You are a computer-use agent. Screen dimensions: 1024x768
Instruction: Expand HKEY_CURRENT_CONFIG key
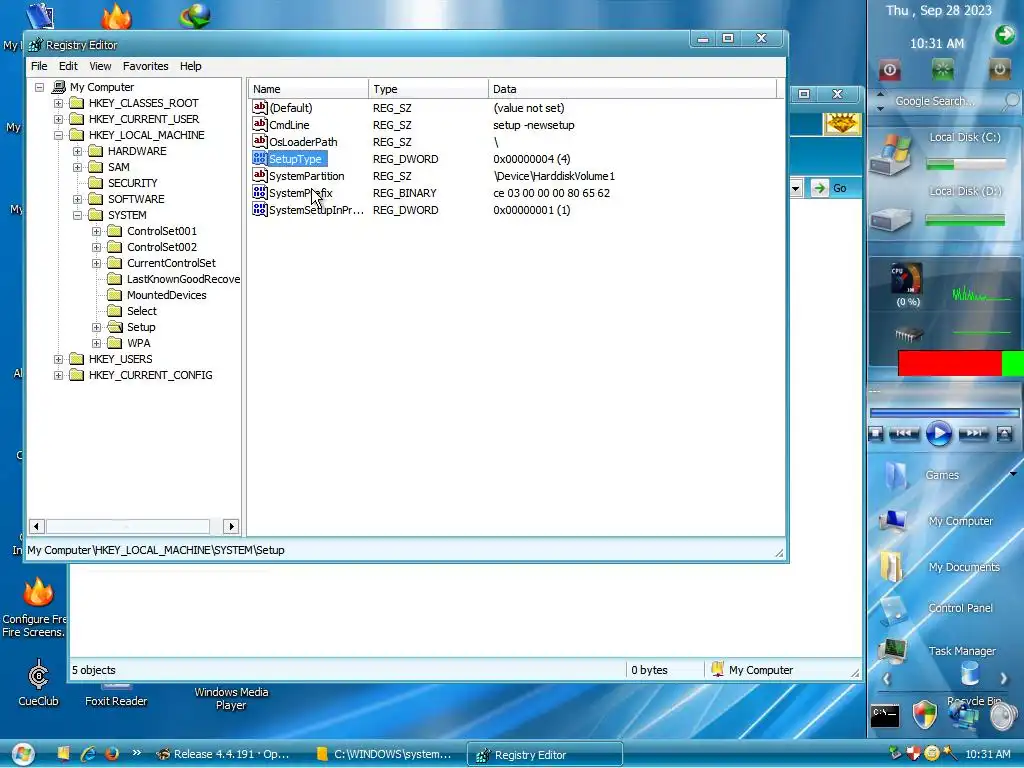coord(58,375)
